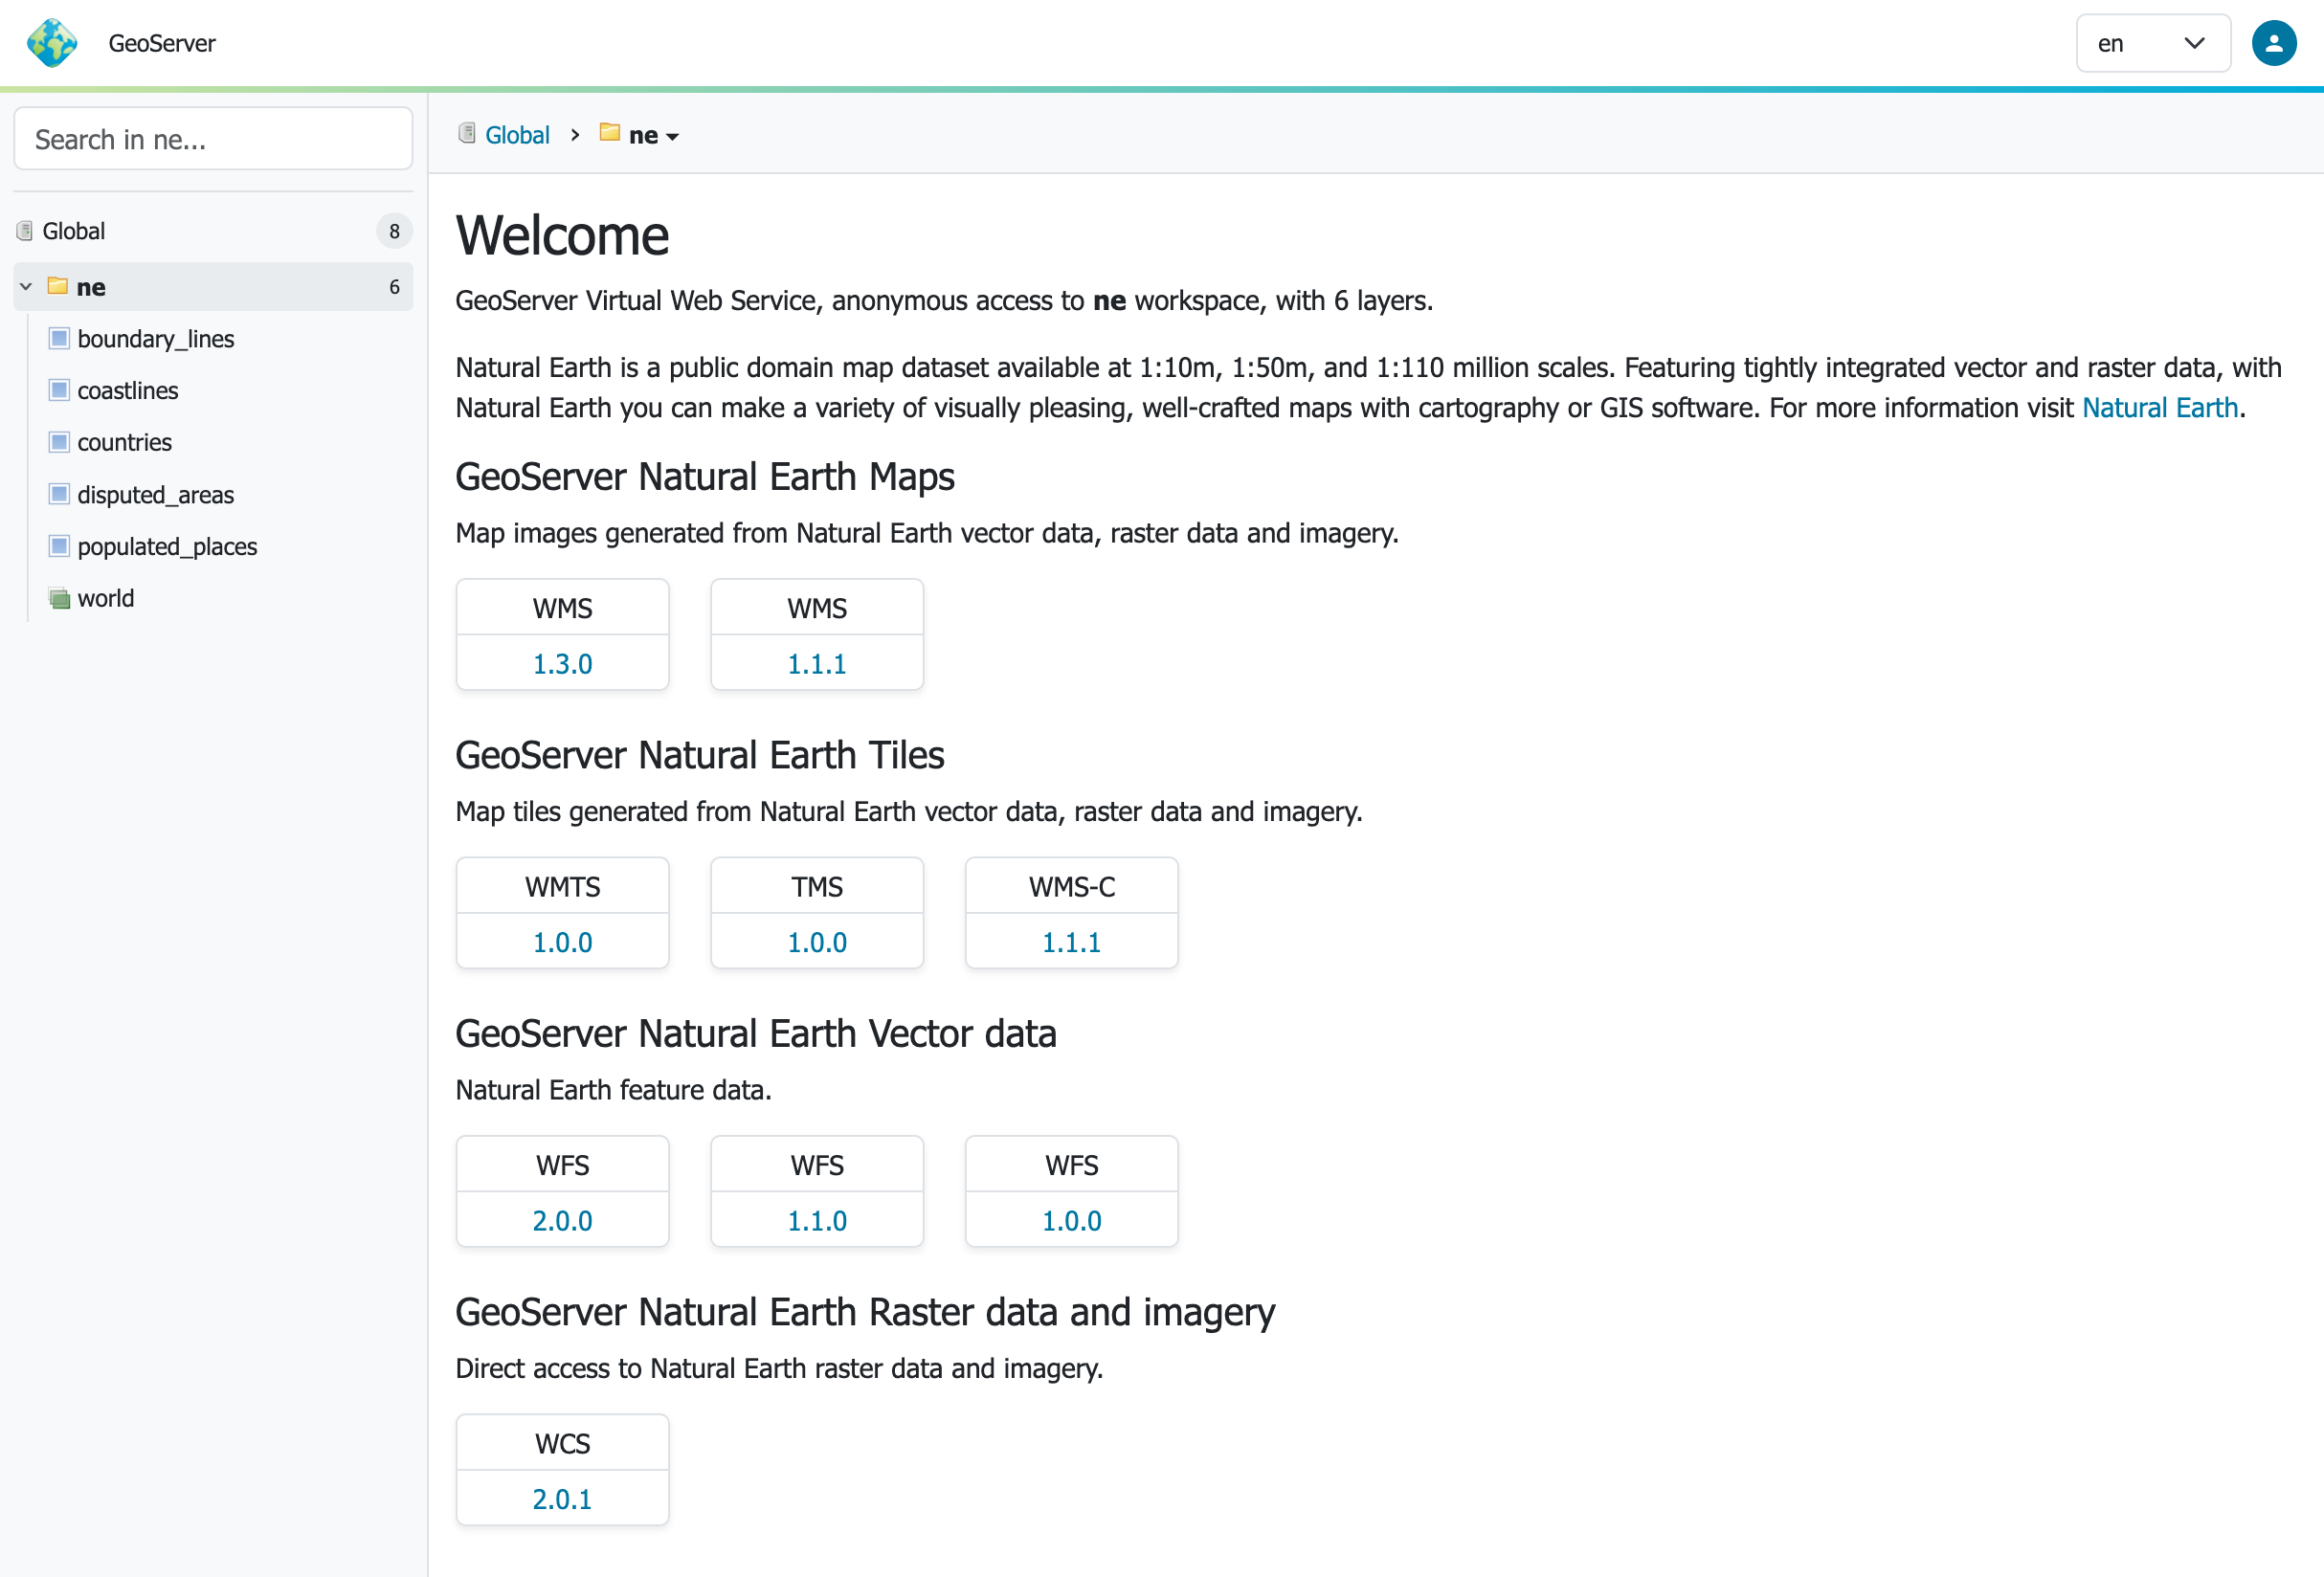2324x1577 pixels.
Task: Click the GeoServer globe logo
Action: pos(52,43)
